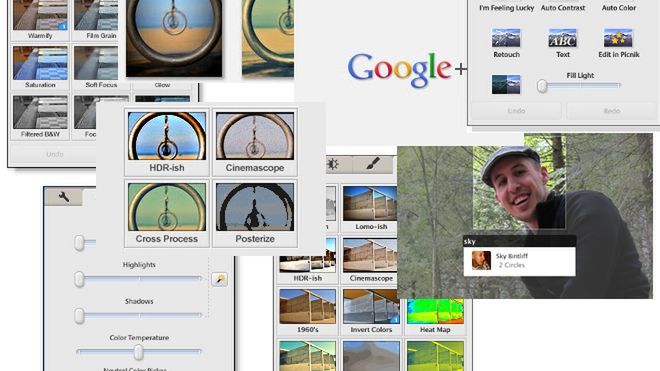The width and height of the screenshot is (660, 371).
Task: Click the Fill Light preview icon
Action: pos(506,84)
